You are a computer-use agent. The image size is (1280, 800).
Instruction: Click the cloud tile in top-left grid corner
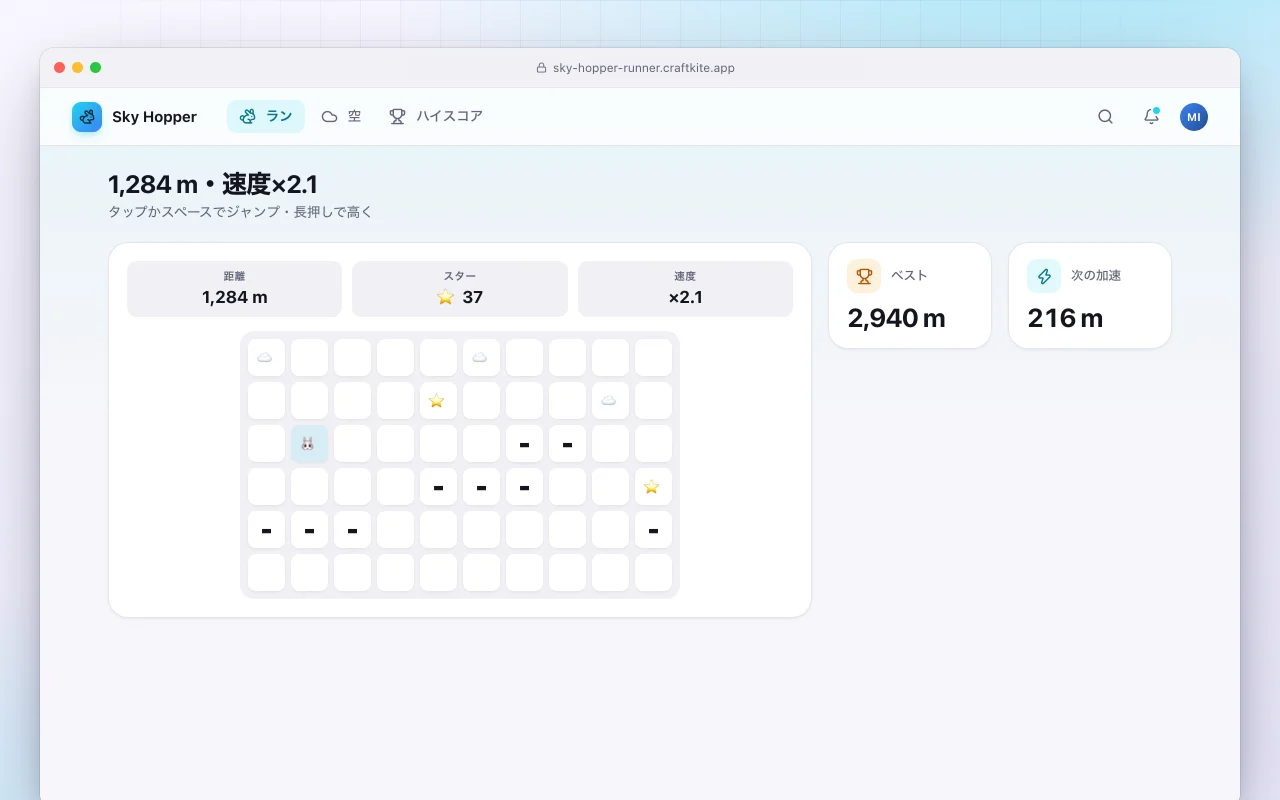266,357
